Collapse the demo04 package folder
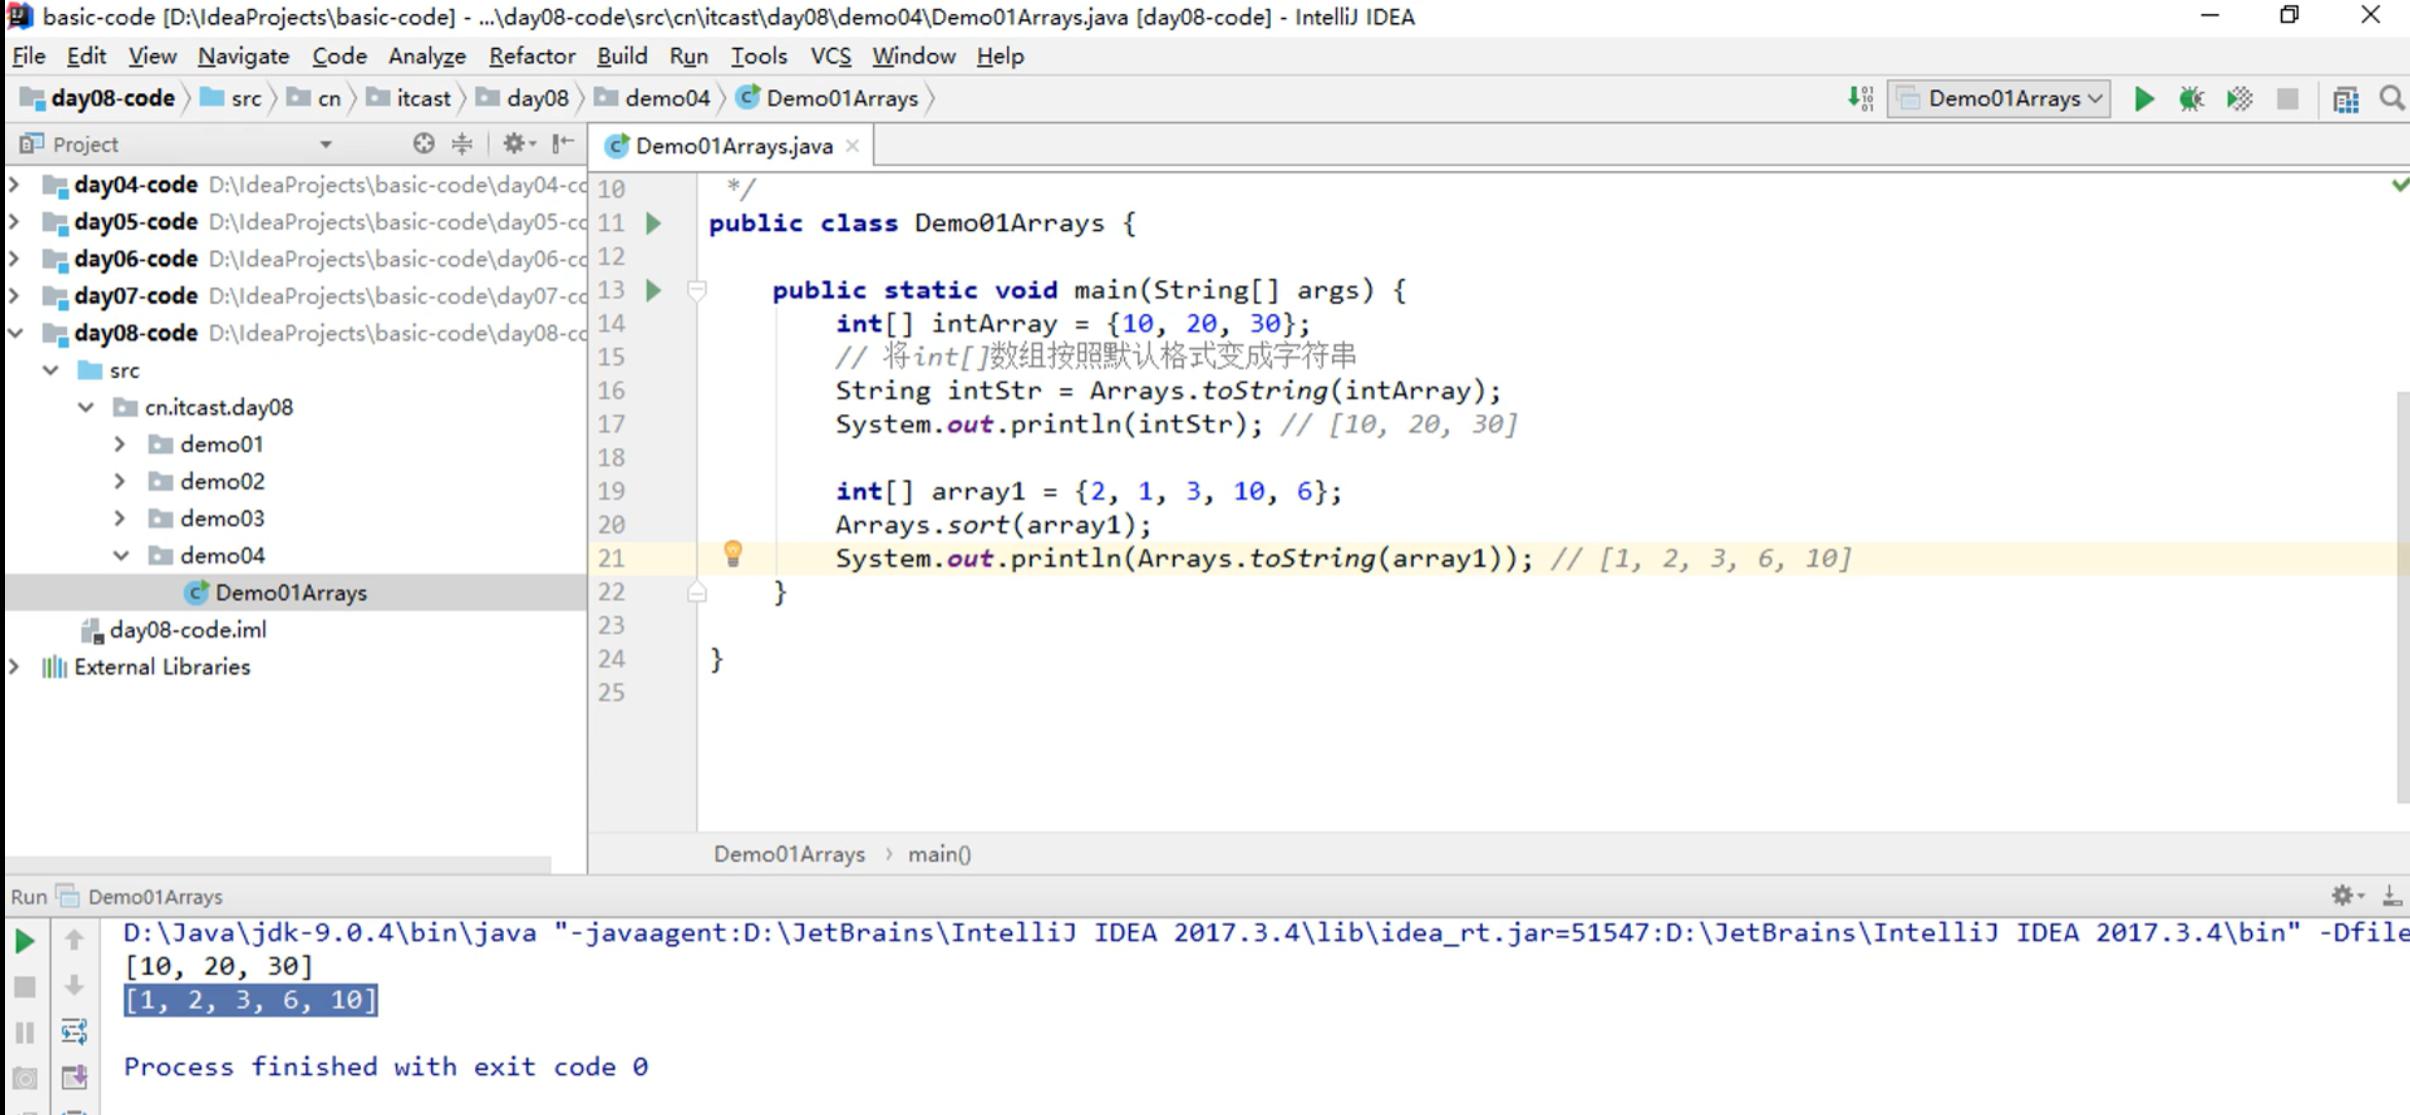This screenshot has width=2410, height=1115. [x=120, y=555]
